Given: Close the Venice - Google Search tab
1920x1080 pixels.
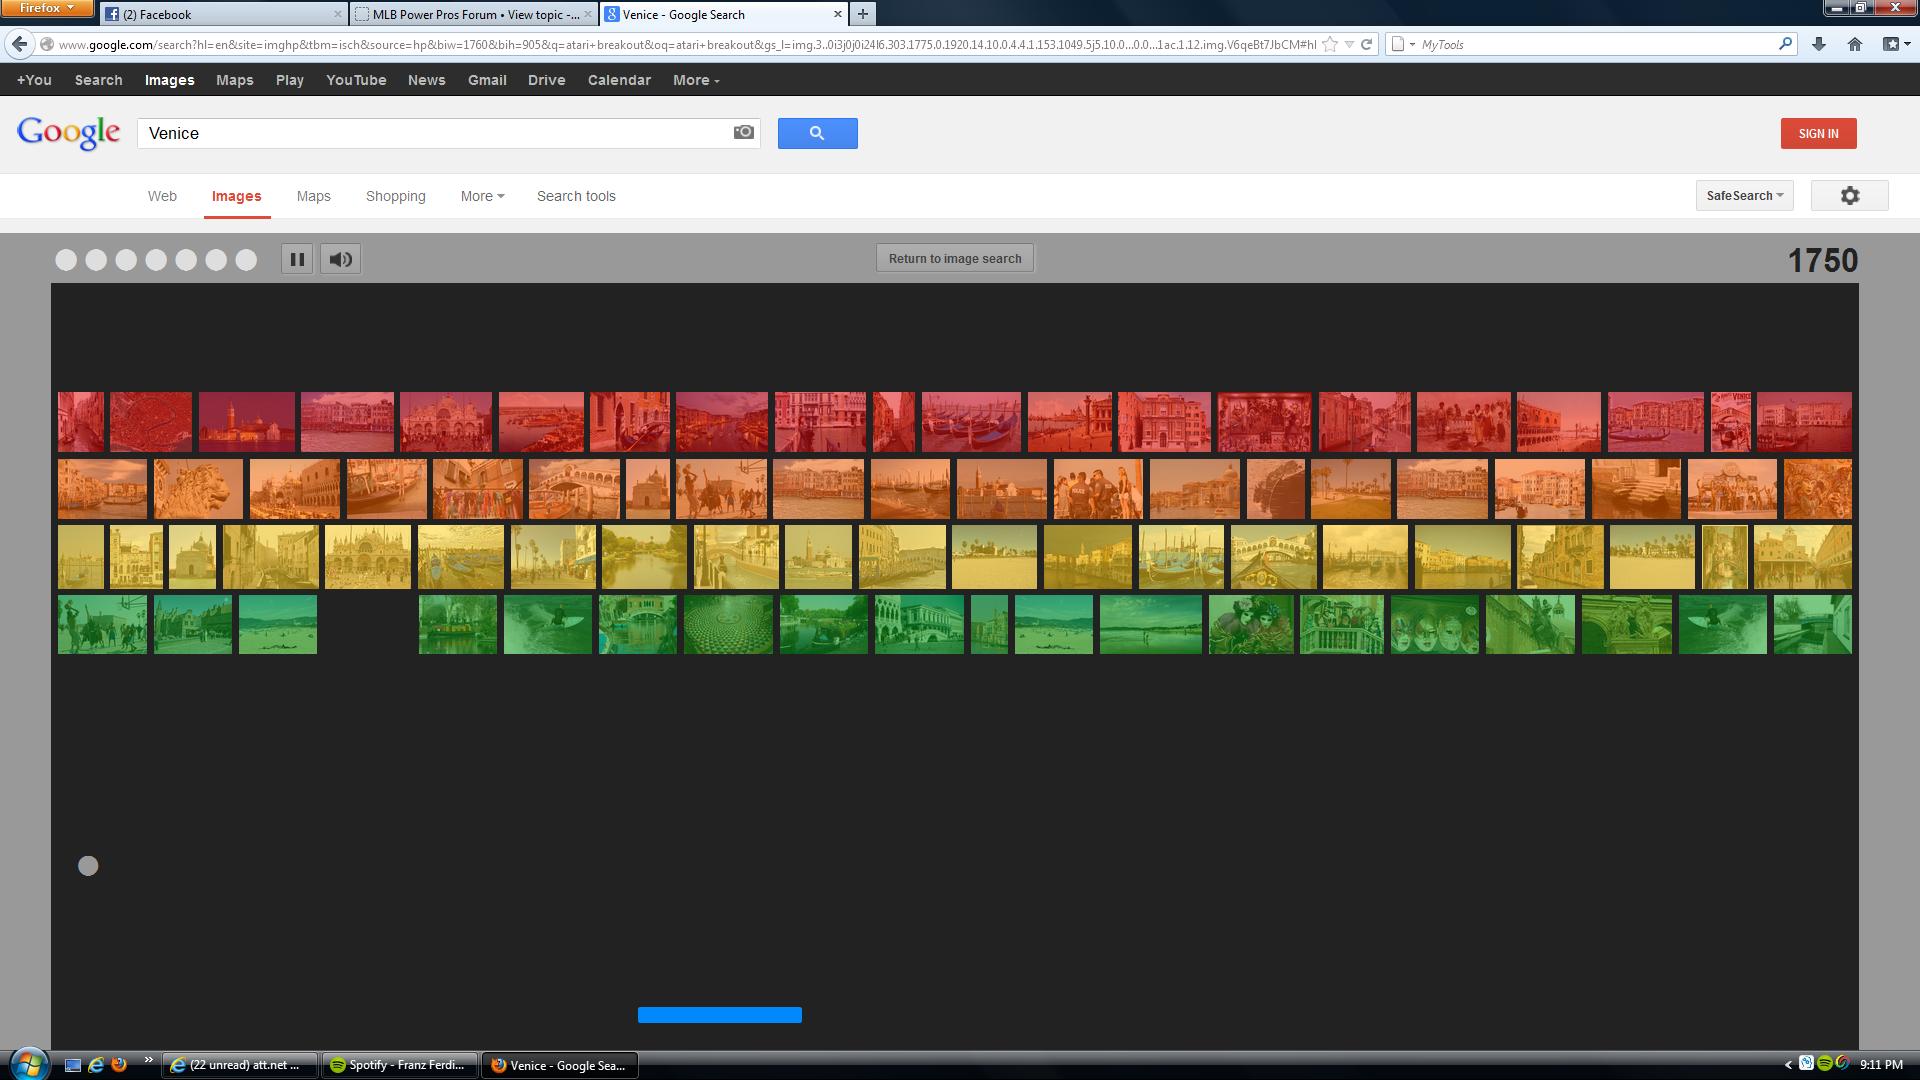Looking at the screenshot, I should pyautogui.click(x=837, y=14).
